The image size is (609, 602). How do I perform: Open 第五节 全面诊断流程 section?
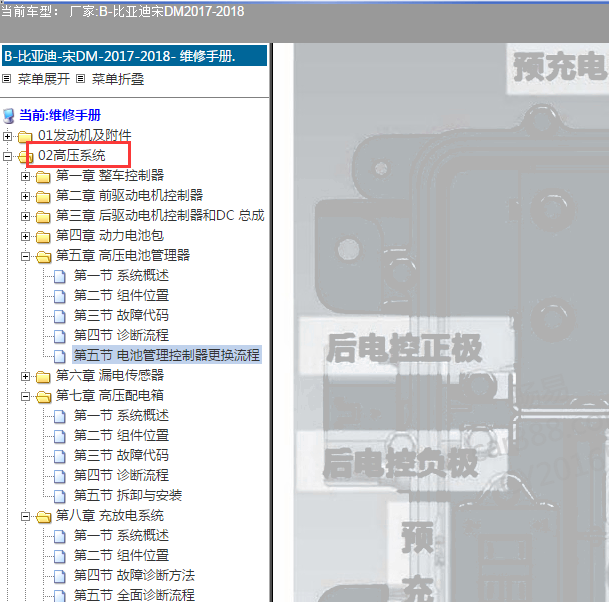click(x=134, y=595)
